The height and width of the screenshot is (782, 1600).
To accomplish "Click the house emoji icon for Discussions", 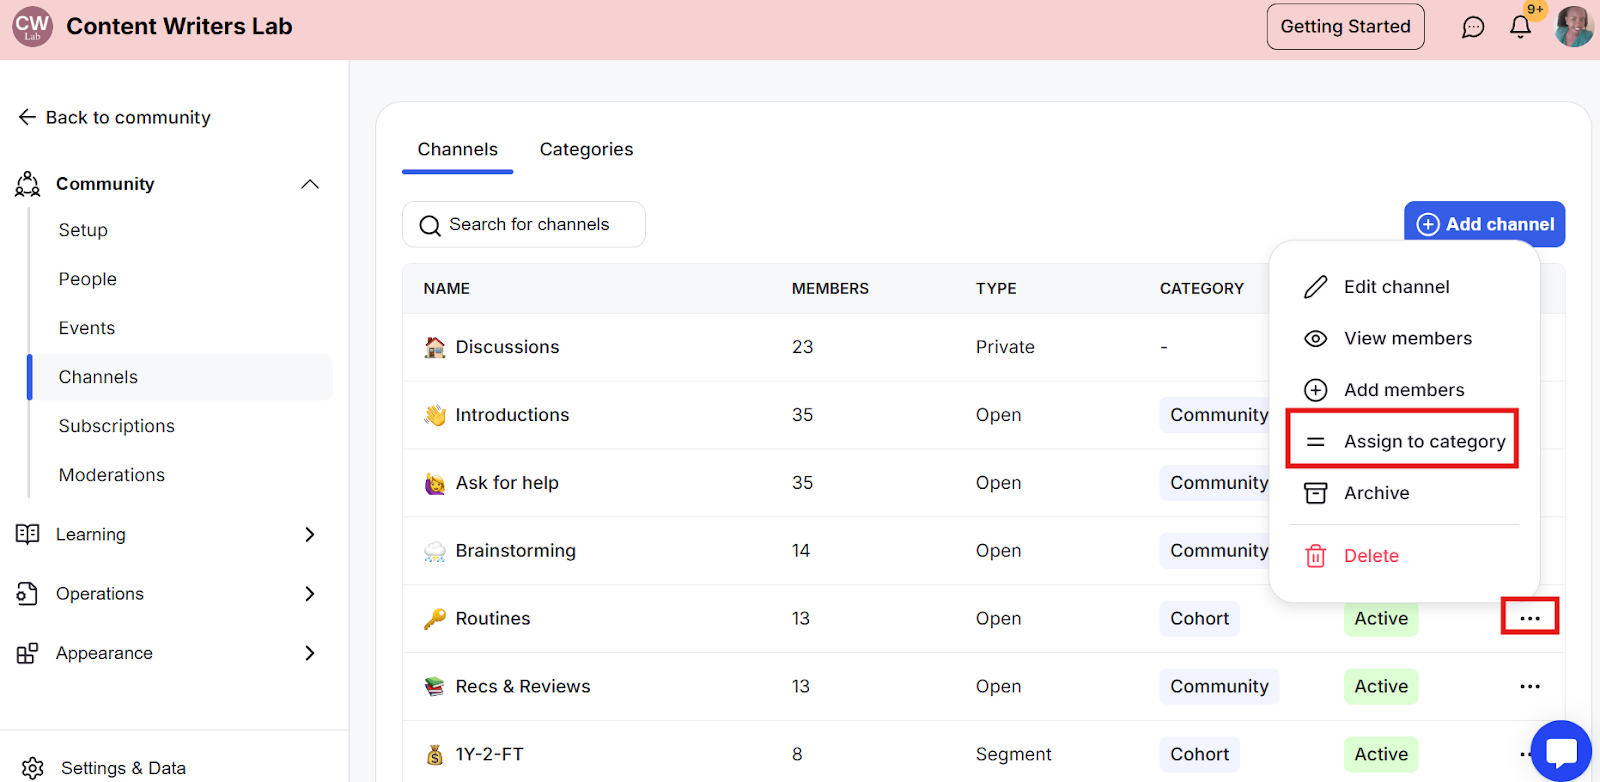I will 435,347.
